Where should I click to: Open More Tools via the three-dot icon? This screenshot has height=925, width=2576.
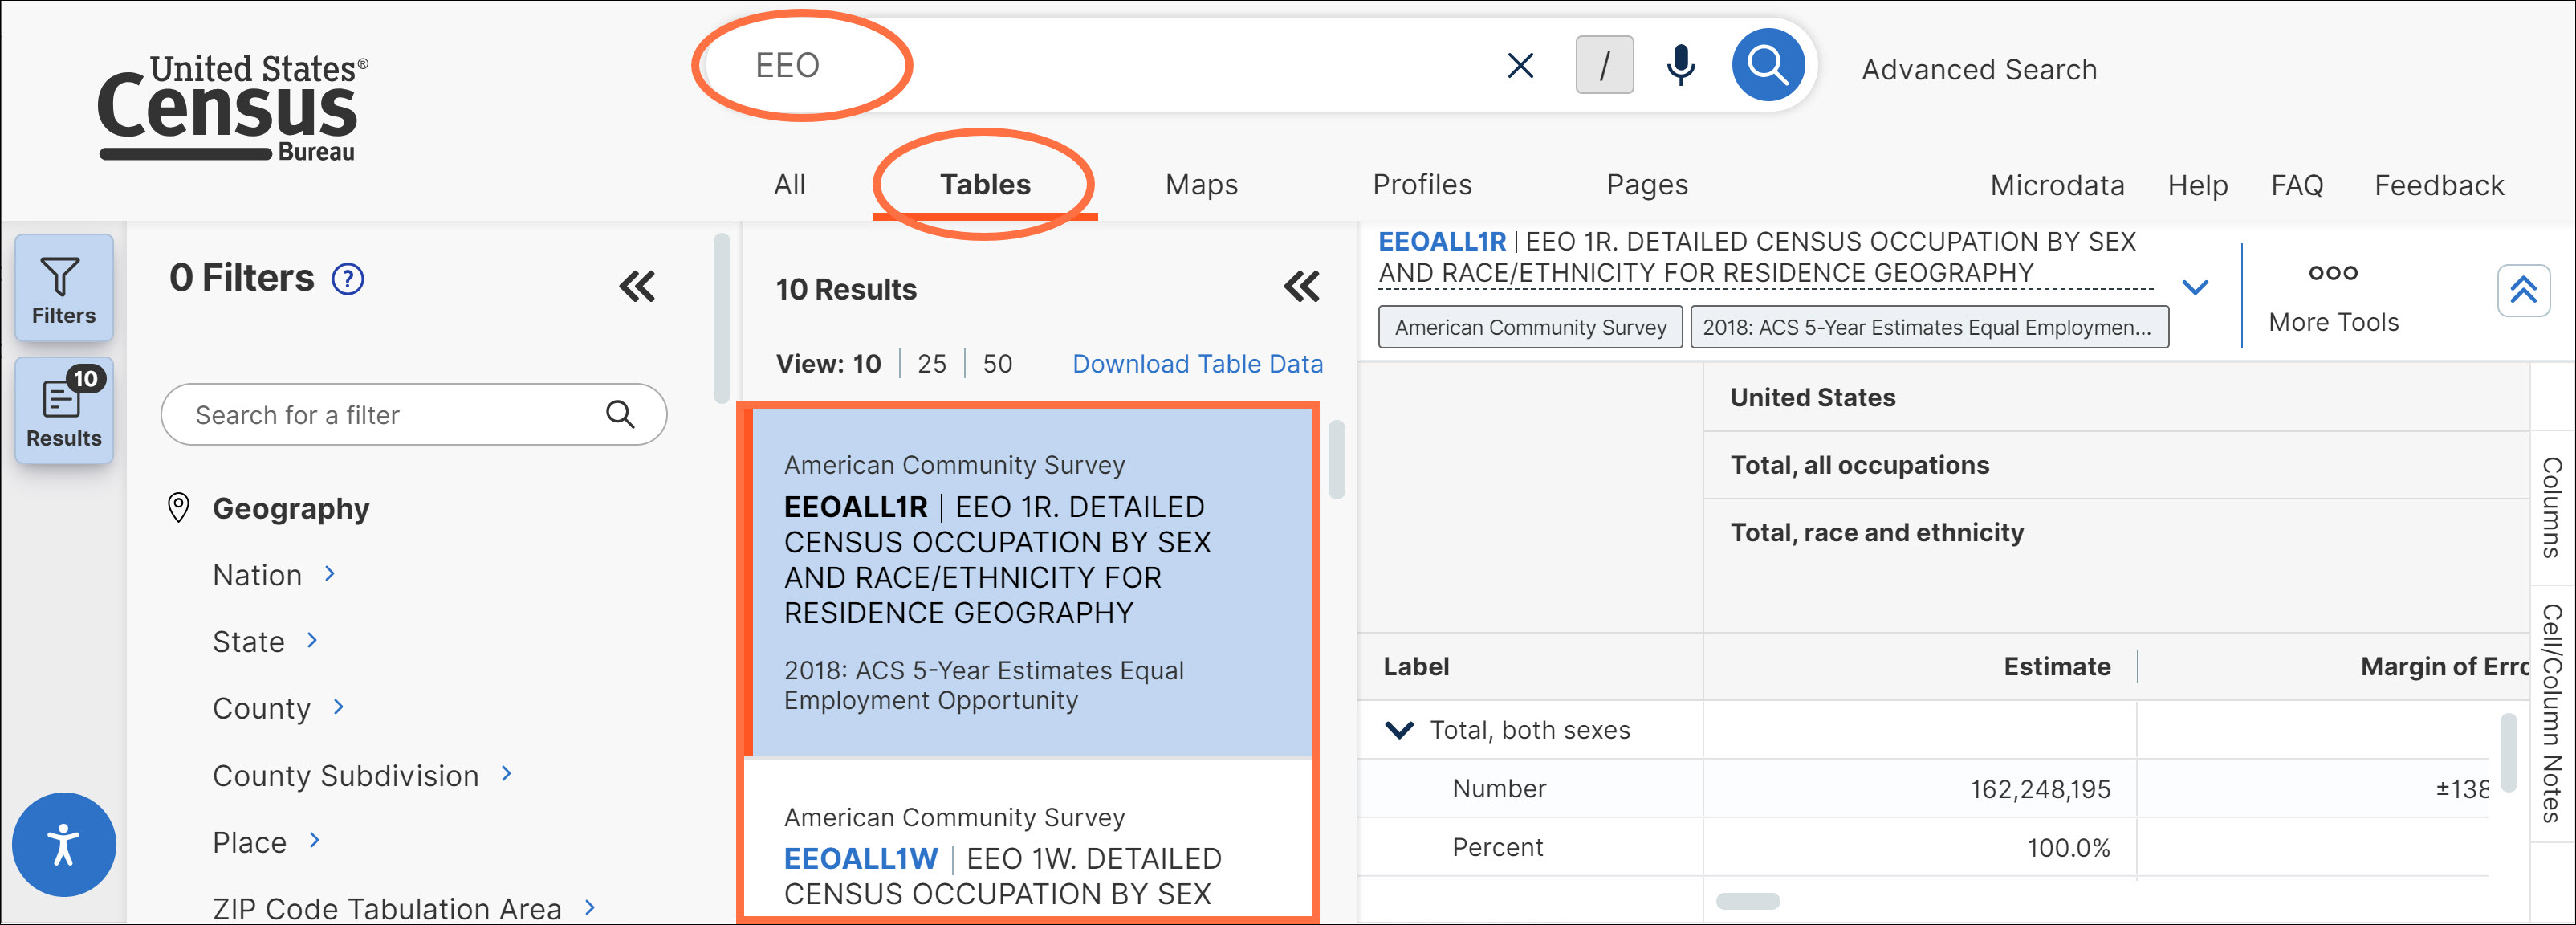(2333, 271)
